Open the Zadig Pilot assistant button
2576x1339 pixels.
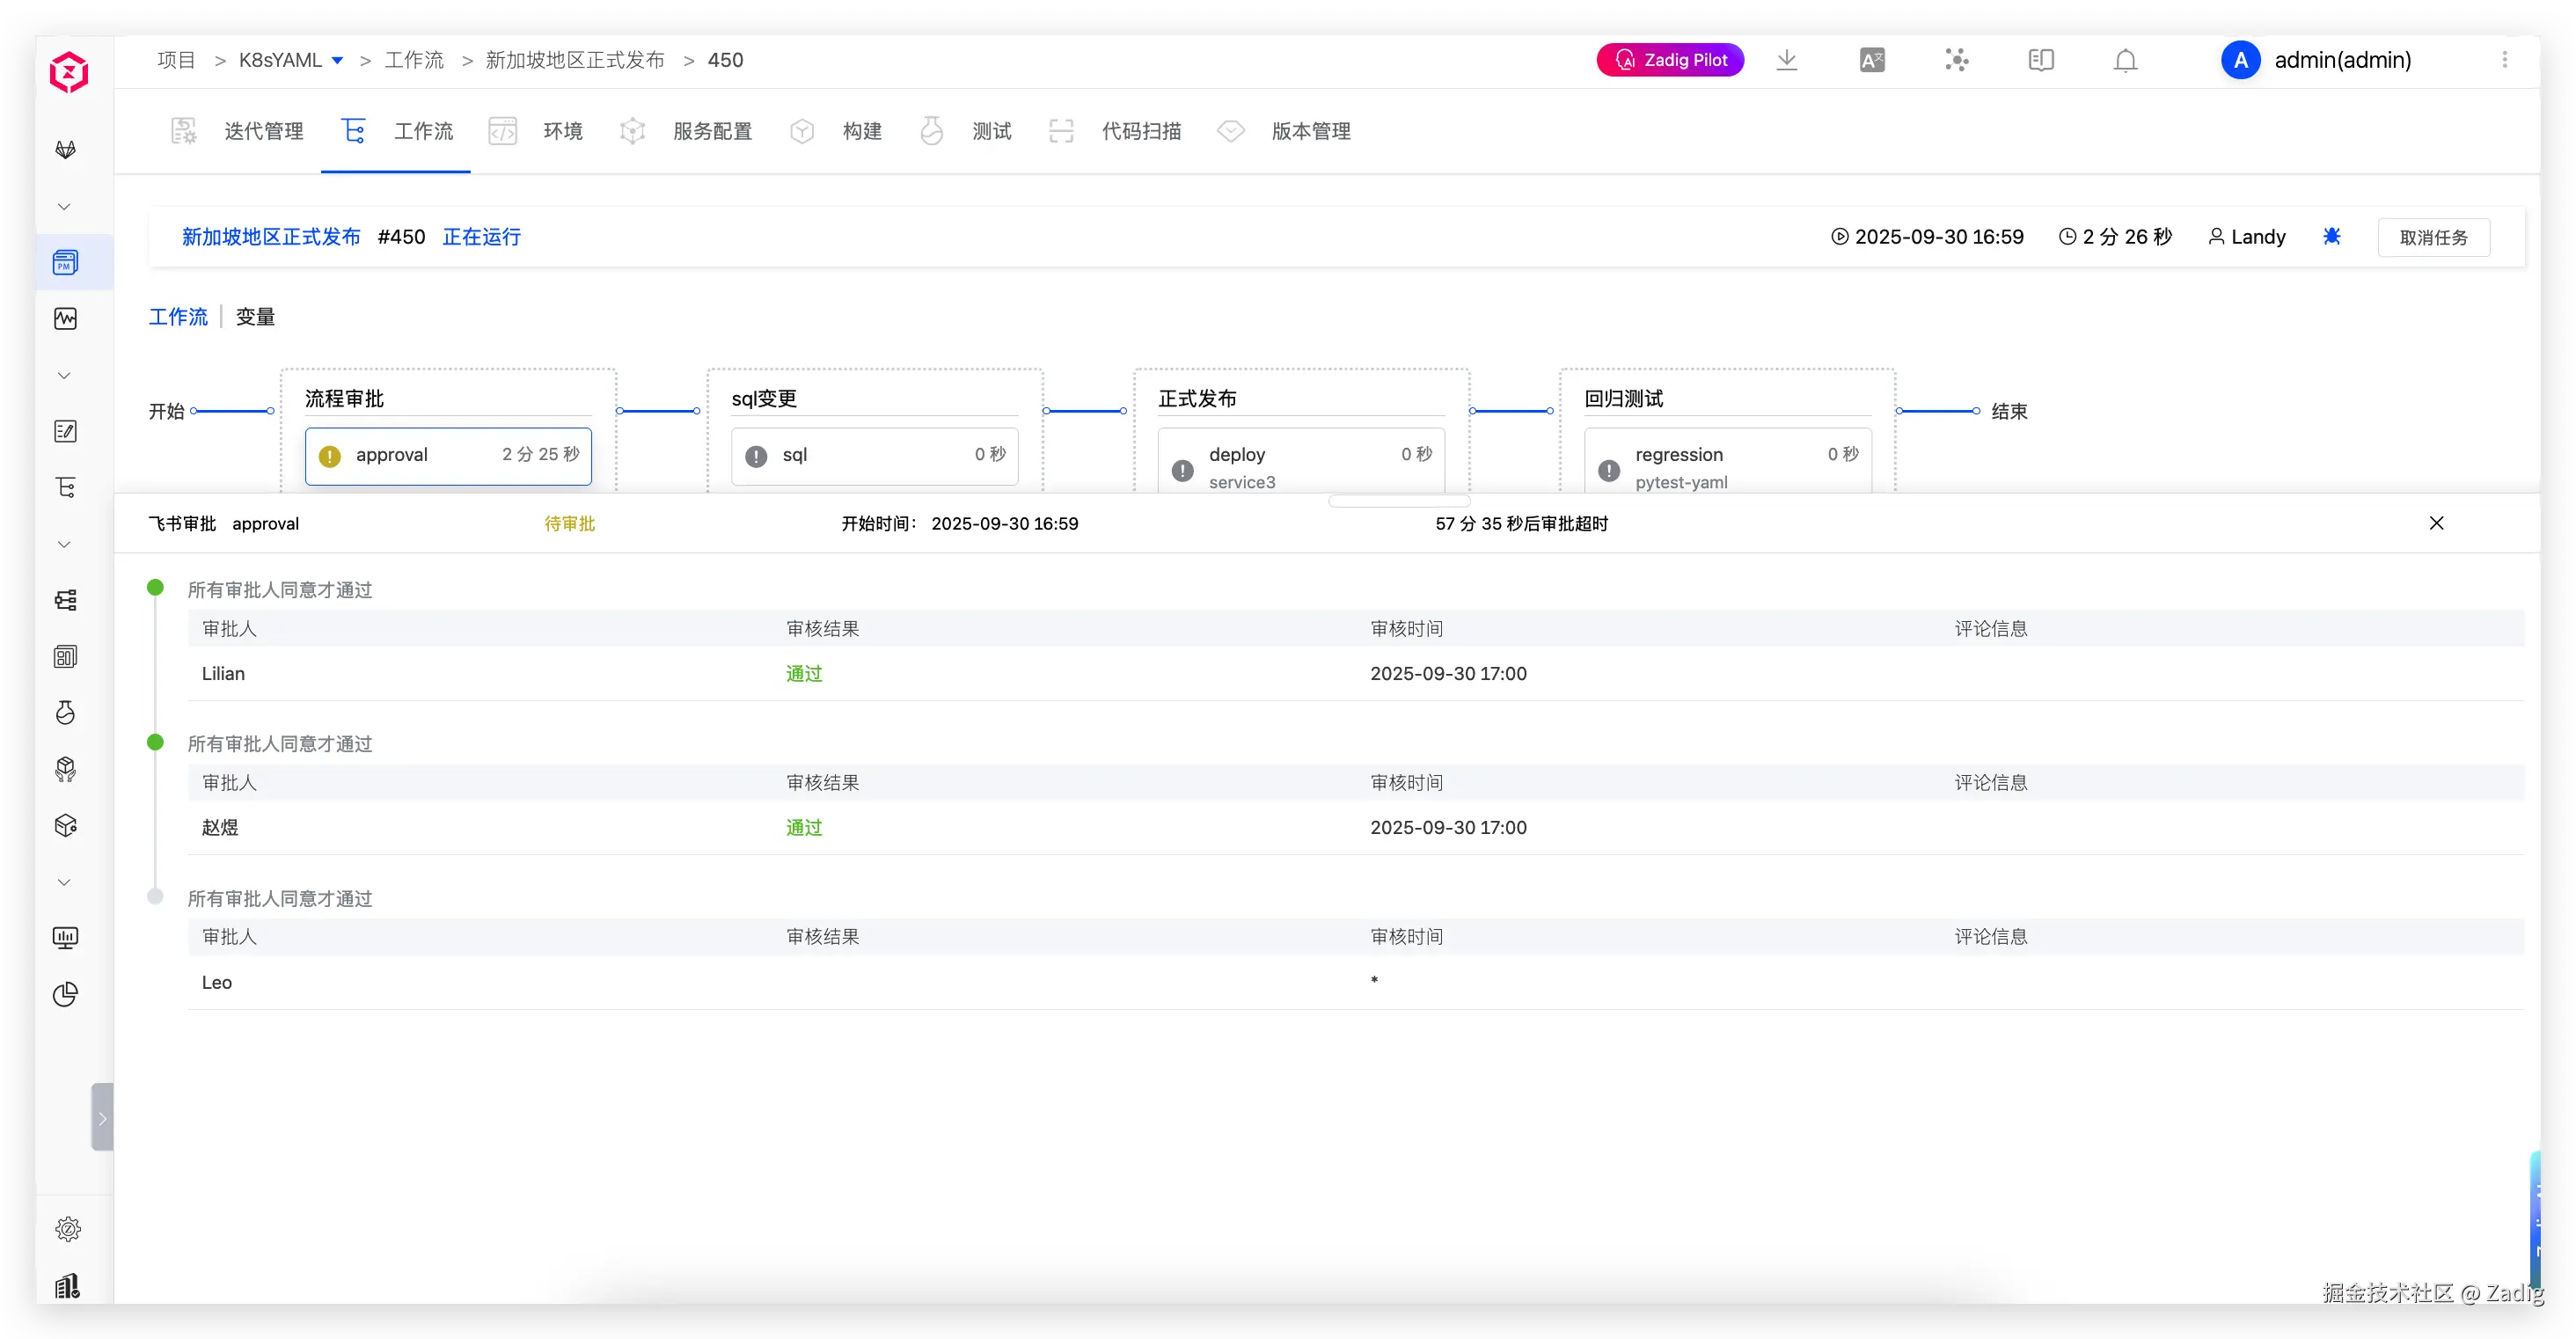pos(1669,60)
